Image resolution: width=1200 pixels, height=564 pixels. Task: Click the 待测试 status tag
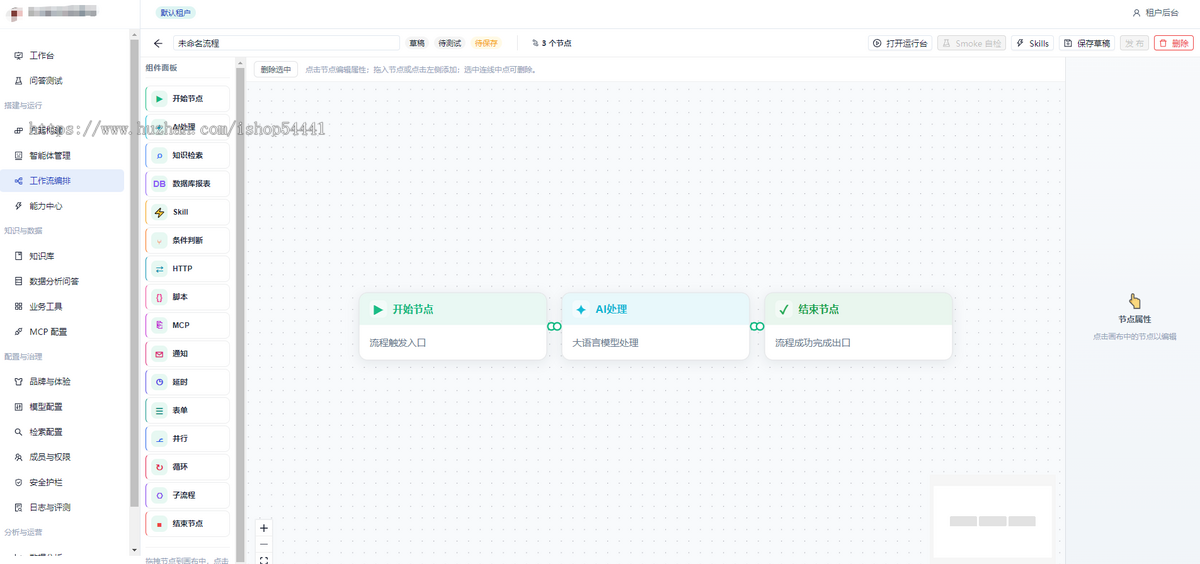(450, 43)
